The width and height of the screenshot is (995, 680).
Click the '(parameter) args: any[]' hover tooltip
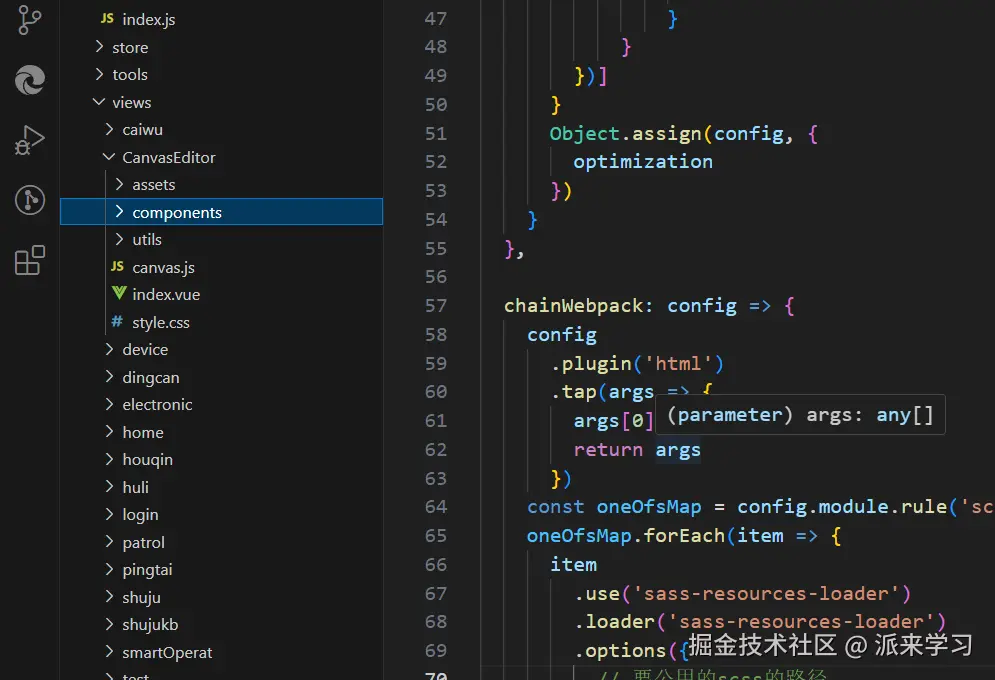(800, 415)
